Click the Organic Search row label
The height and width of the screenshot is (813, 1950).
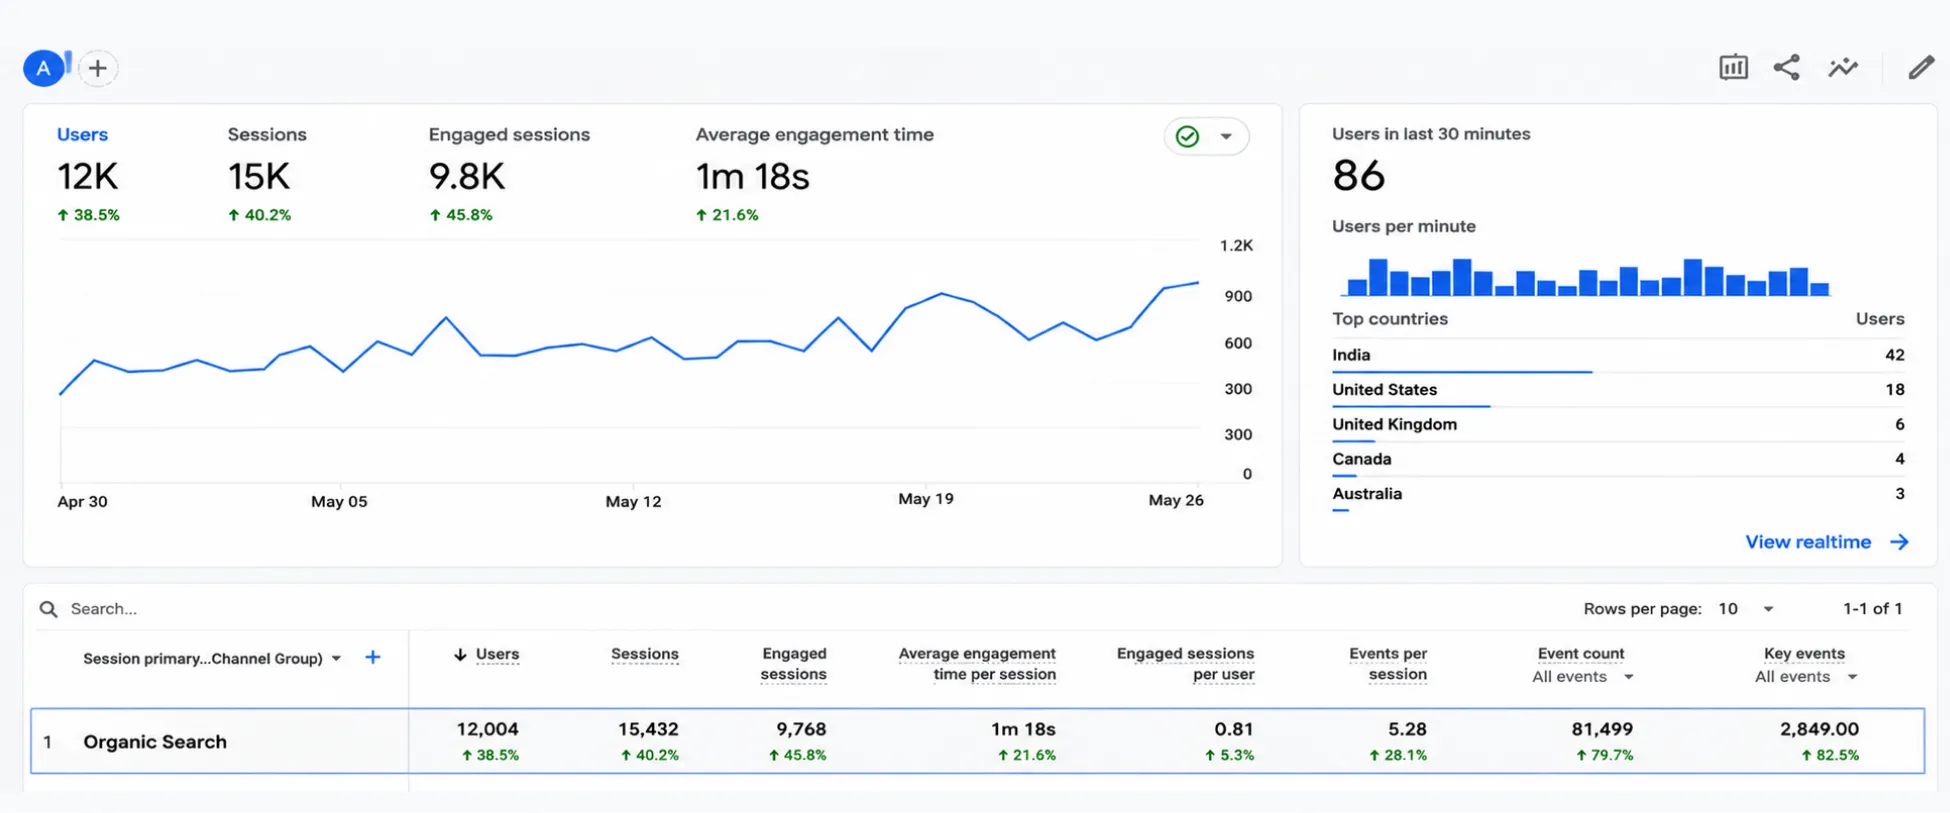tap(155, 742)
